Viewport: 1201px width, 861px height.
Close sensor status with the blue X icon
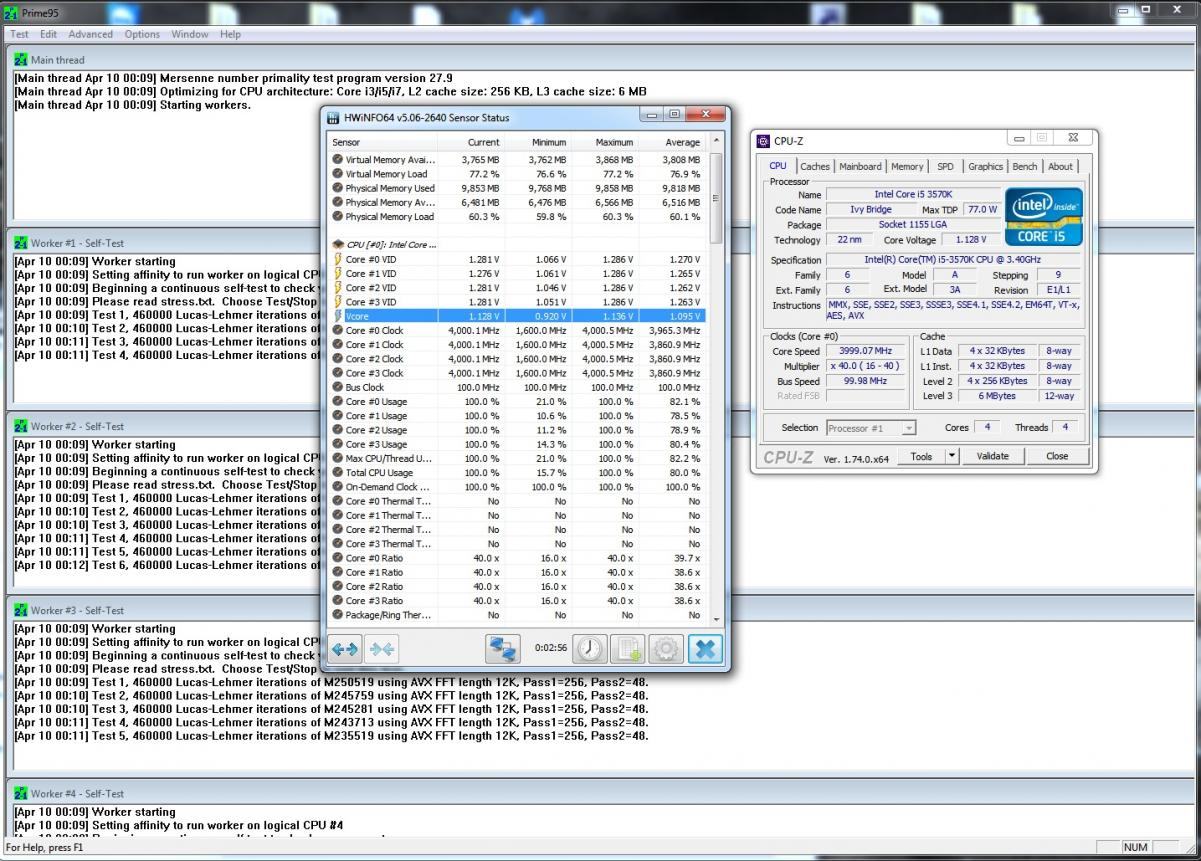pyautogui.click(x=704, y=649)
